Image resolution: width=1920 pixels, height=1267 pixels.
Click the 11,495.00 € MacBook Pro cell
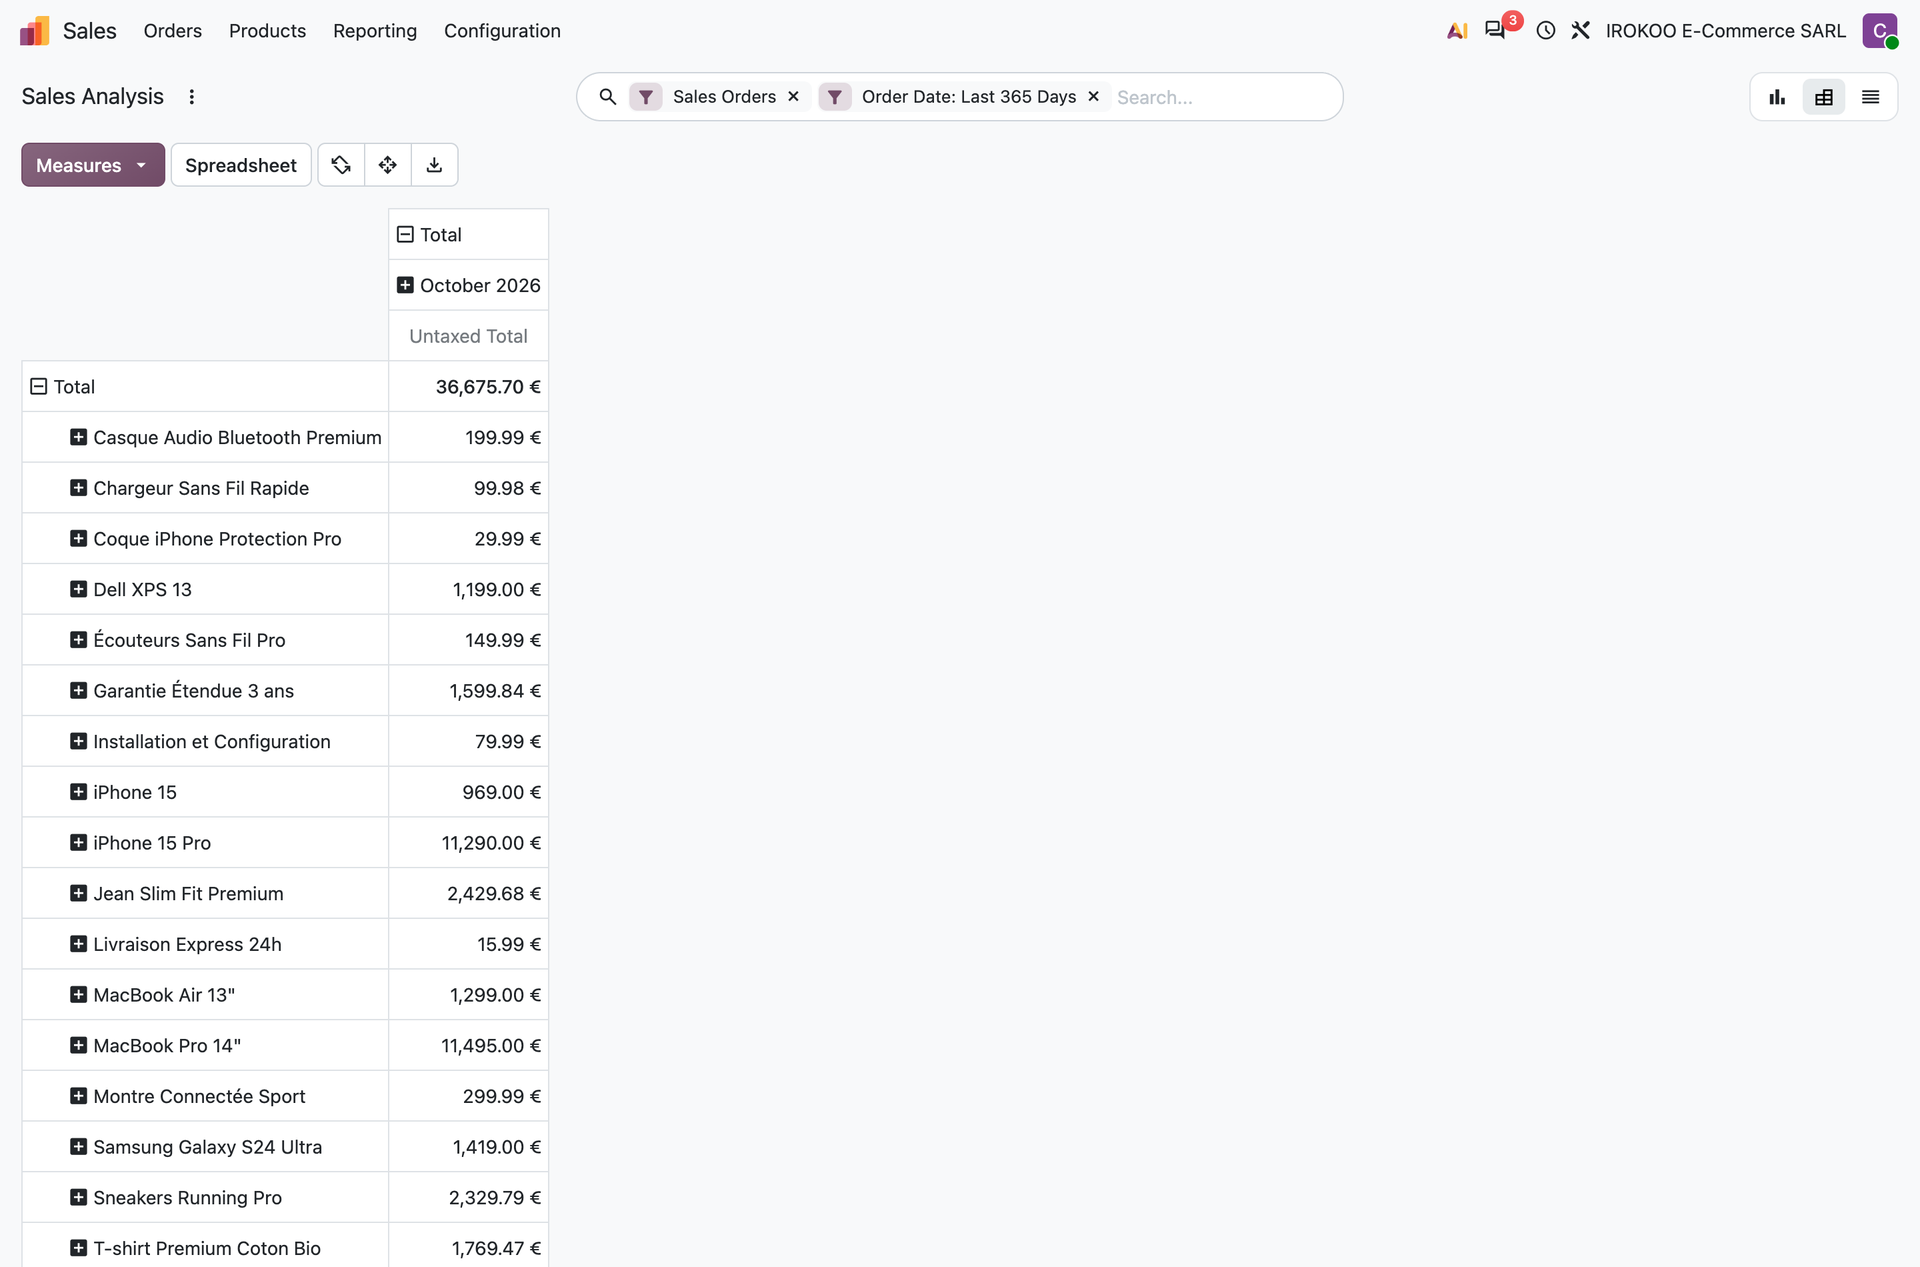[468, 1045]
